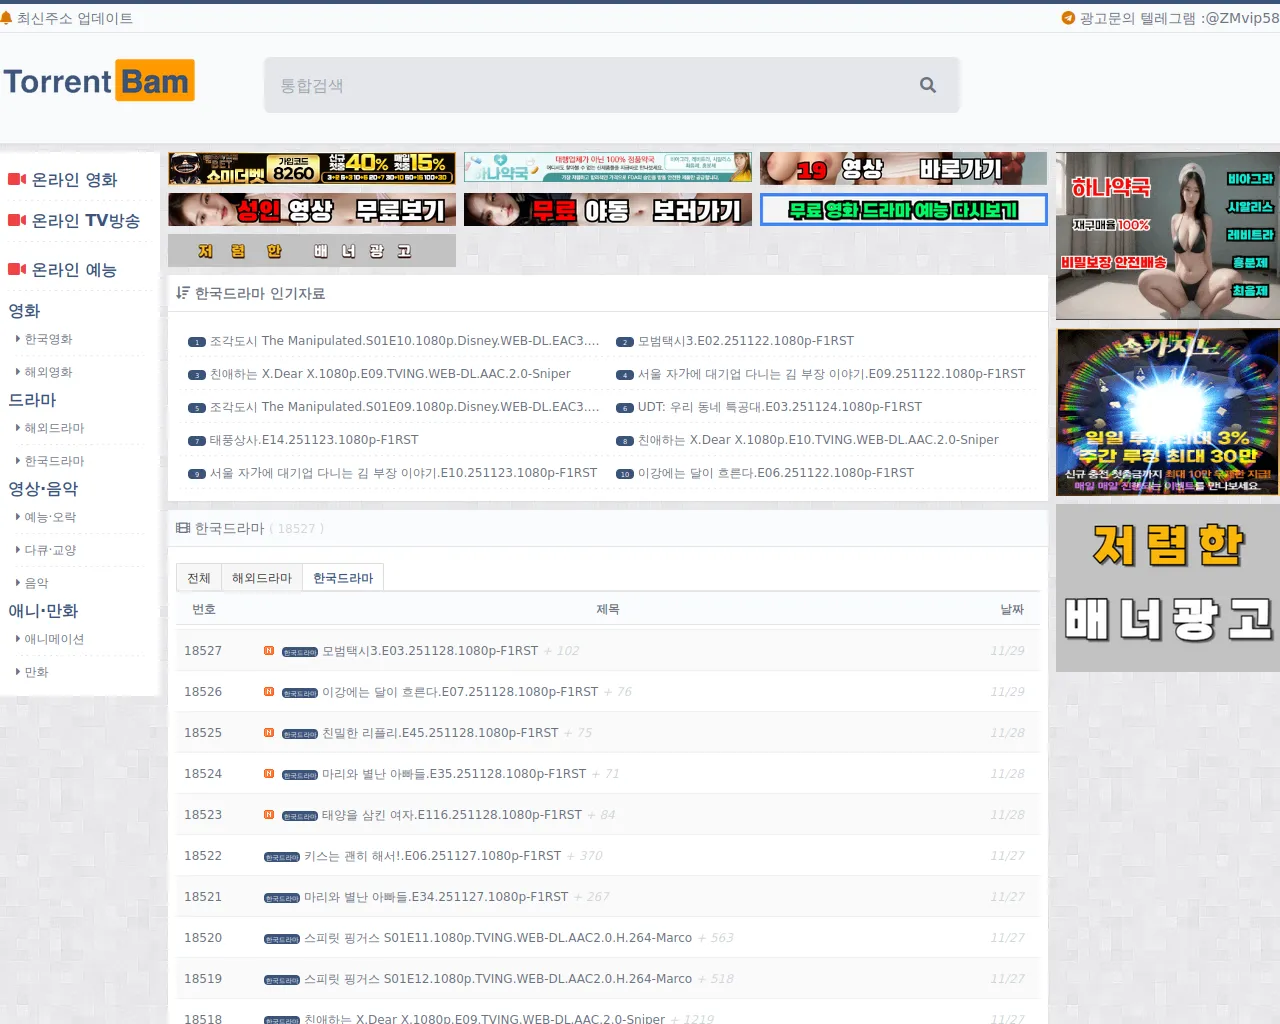The image size is (1280, 1024).
Task: Select the 한국드라마 tab
Action: pyautogui.click(x=343, y=578)
